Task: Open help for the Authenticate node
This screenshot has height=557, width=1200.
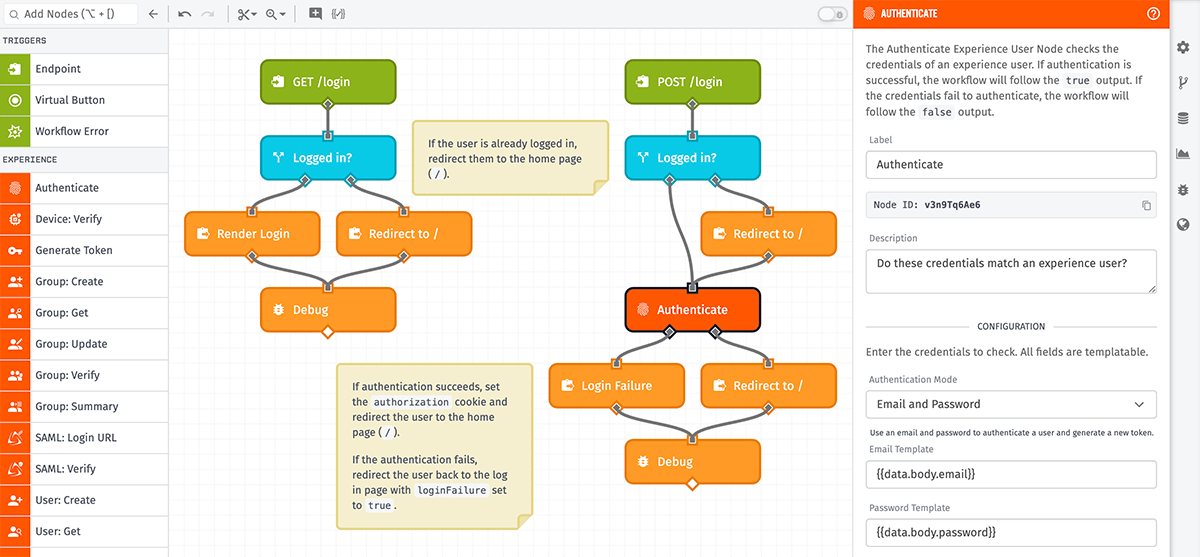Action: pos(1153,14)
